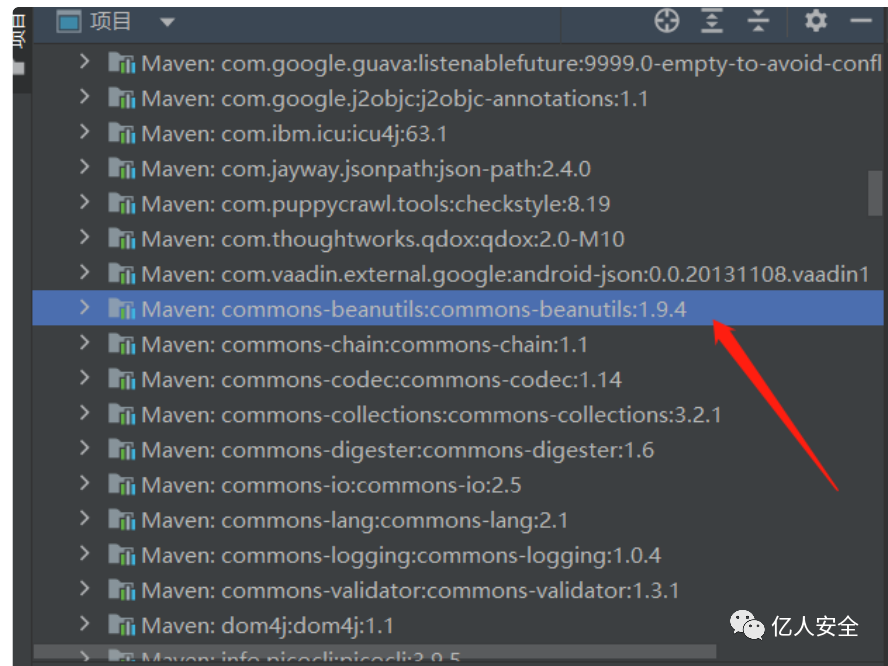Select Maven: commons-beanutils:commons-beanutils:1.9.4 row
Screen dimensions: 888x666
point(458,309)
